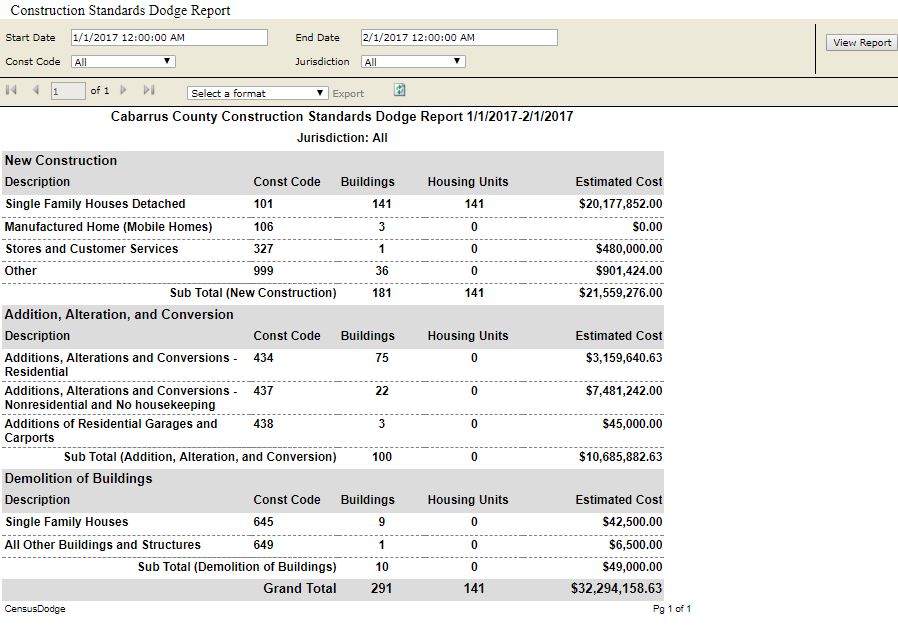Go to the first report page

pyautogui.click(x=12, y=91)
